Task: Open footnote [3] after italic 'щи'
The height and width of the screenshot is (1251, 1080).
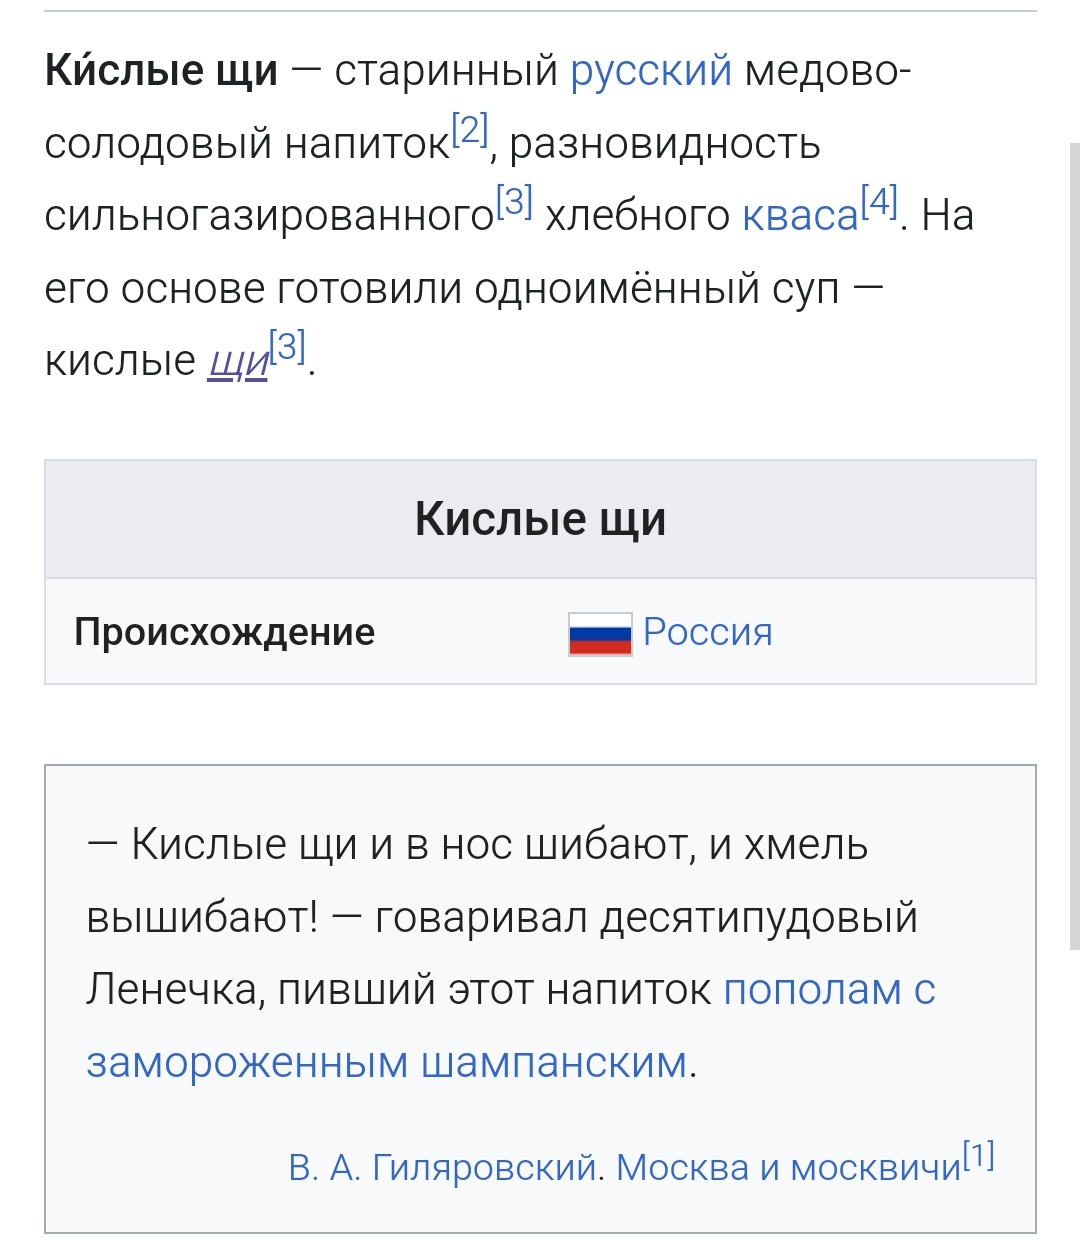Action: (288, 346)
